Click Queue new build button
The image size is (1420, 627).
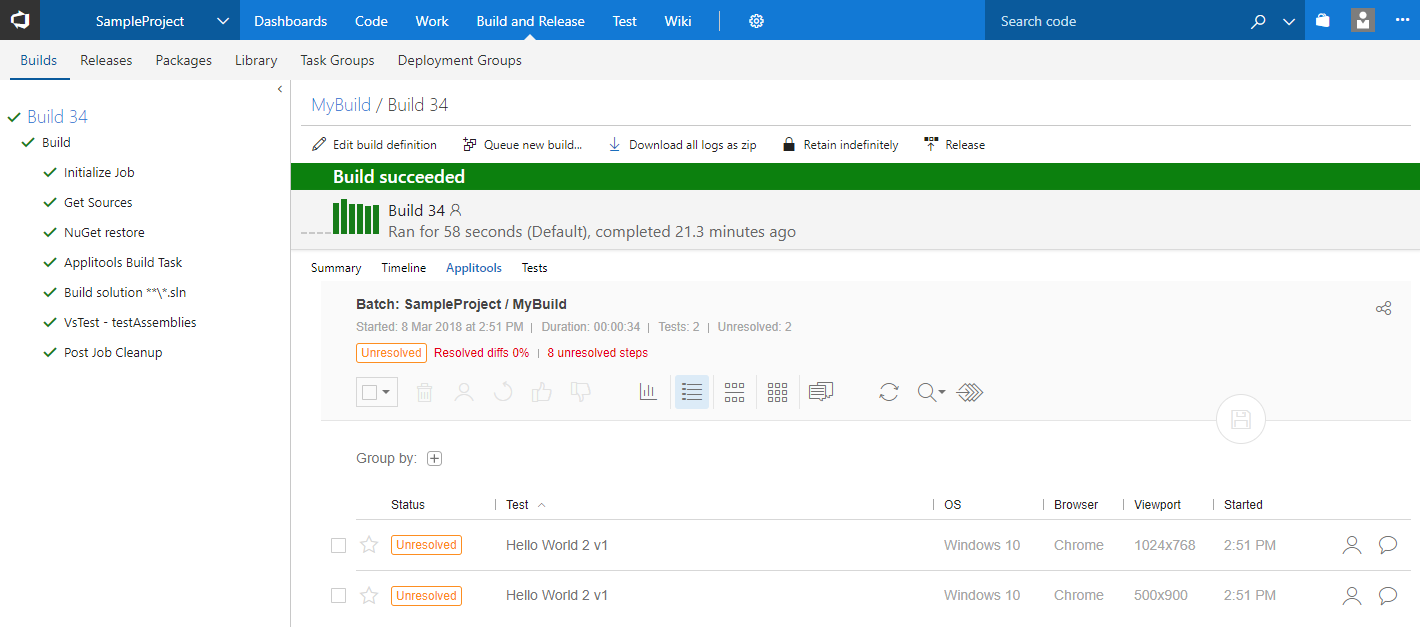click(522, 145)
